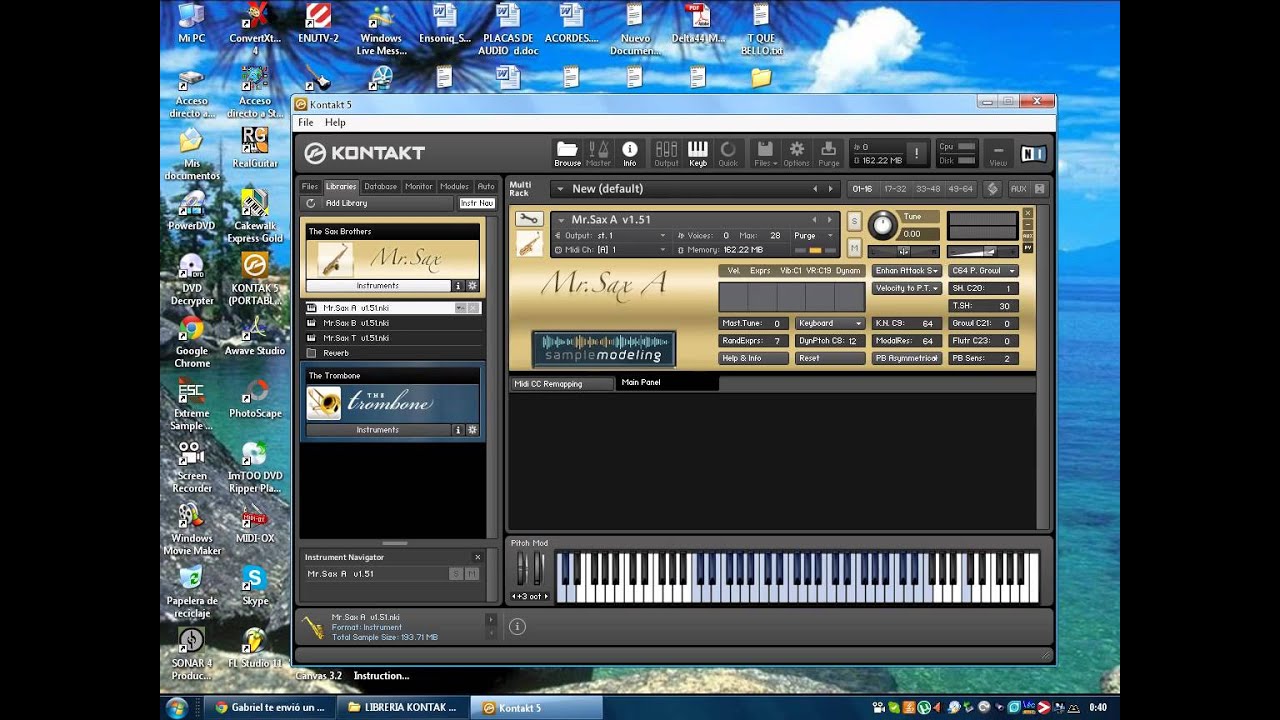Toggle AUX sends display
This screenshot has height=720, width=1280.
pyautogui.click(x=1018, y=188)
